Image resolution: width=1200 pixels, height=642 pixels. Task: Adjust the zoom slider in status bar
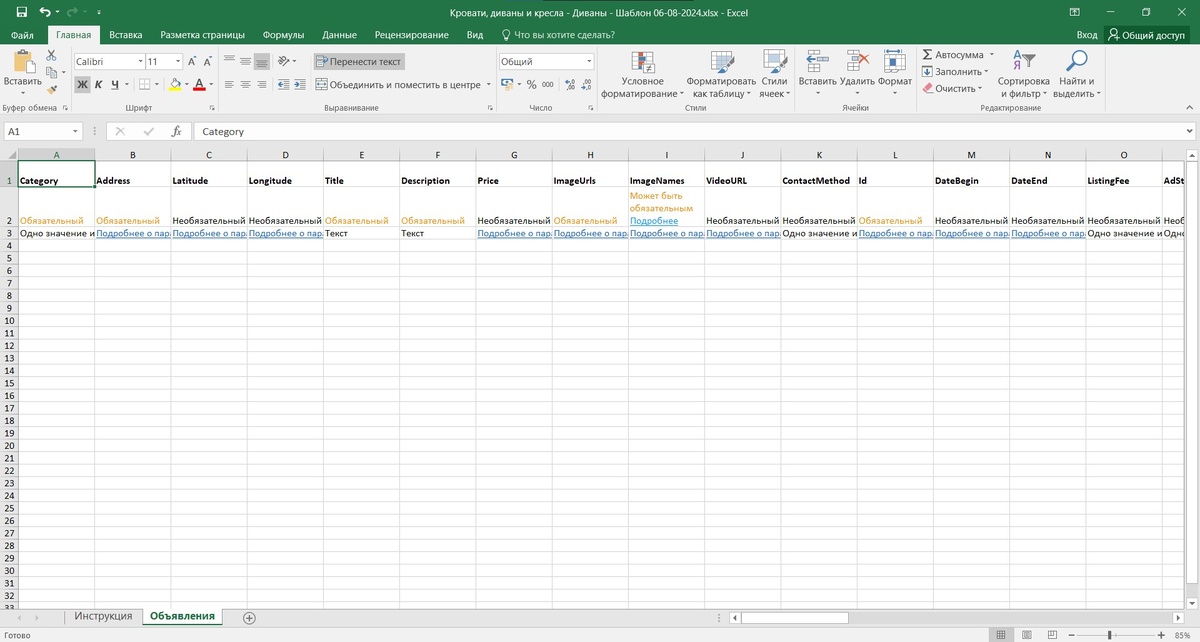[x=1110, y=635]
